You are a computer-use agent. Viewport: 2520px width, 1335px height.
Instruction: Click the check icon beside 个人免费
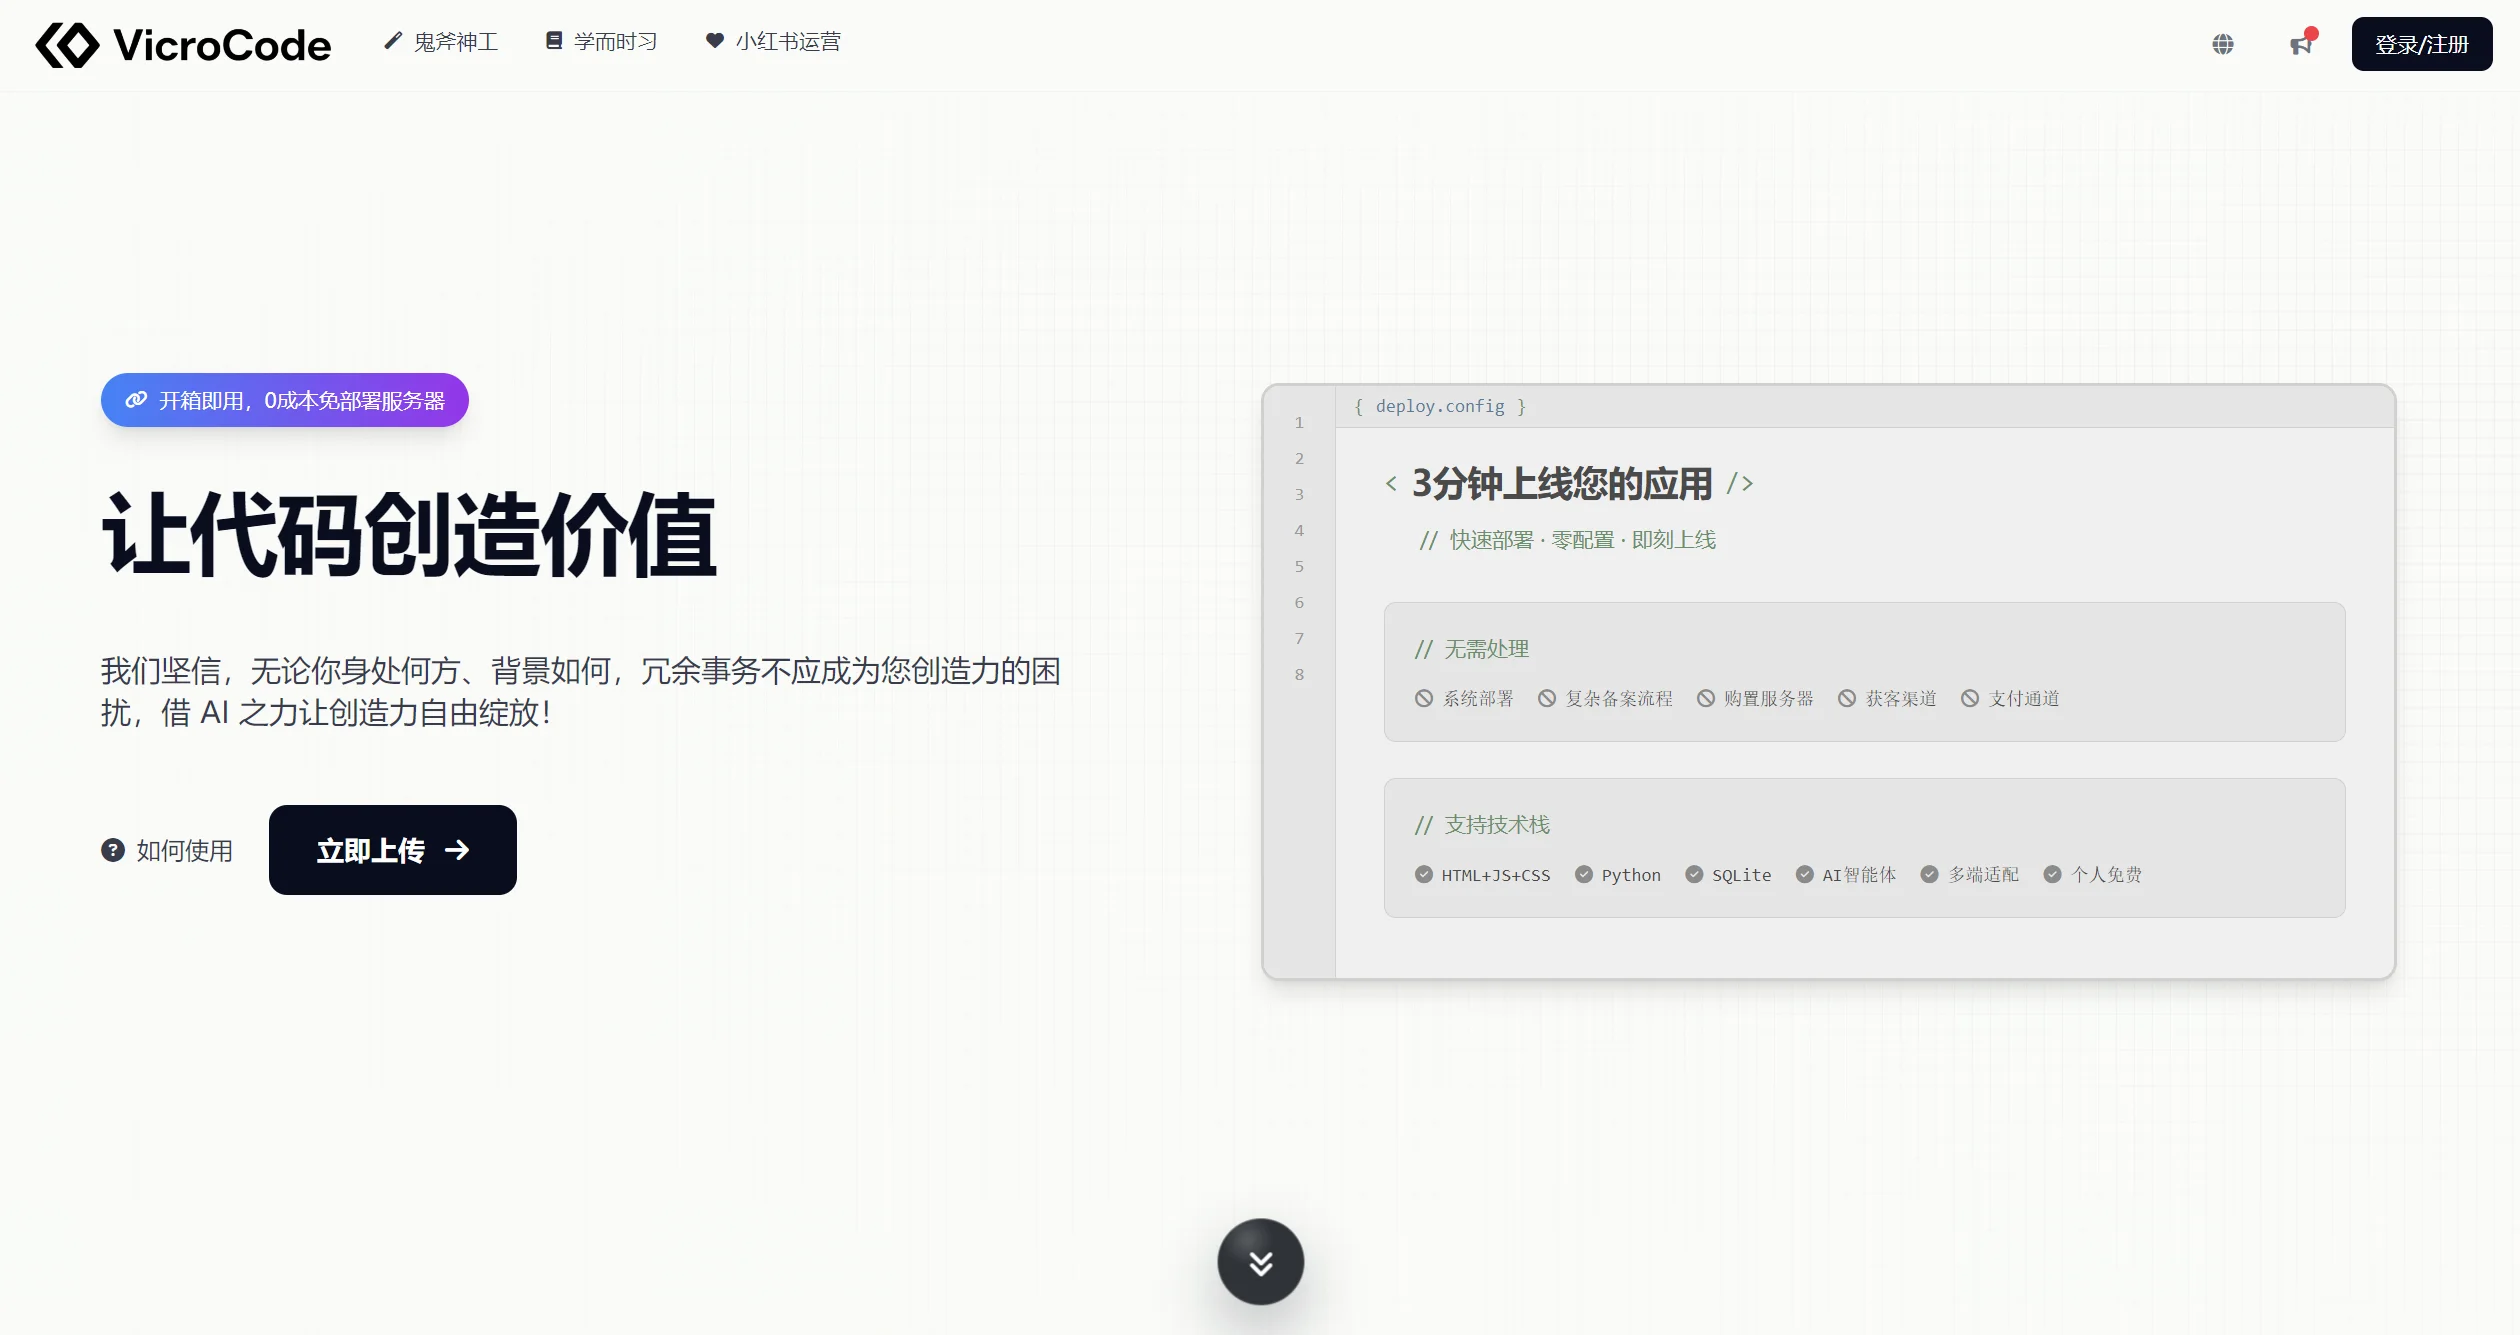click(x=2052, y=874)
